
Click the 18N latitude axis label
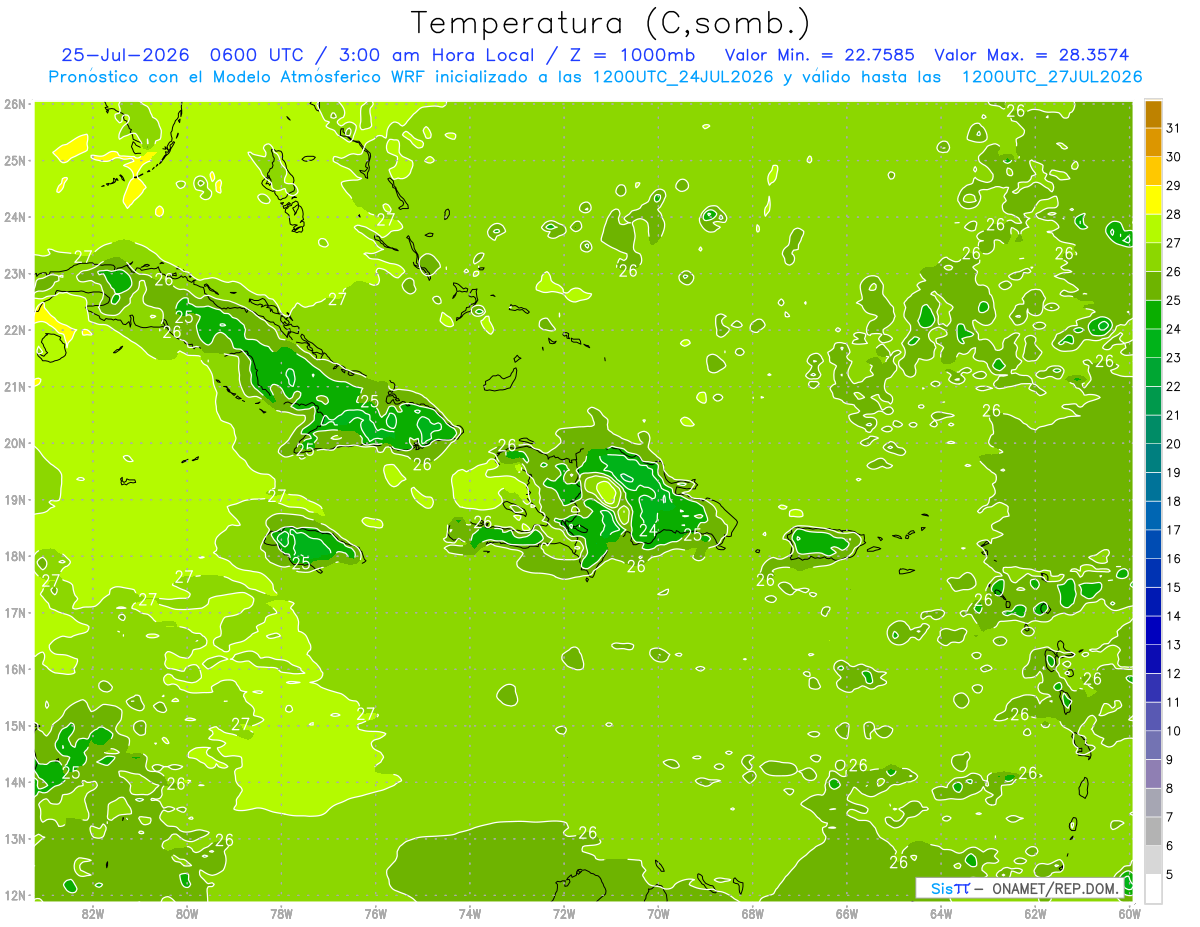[x=14, y=556]
